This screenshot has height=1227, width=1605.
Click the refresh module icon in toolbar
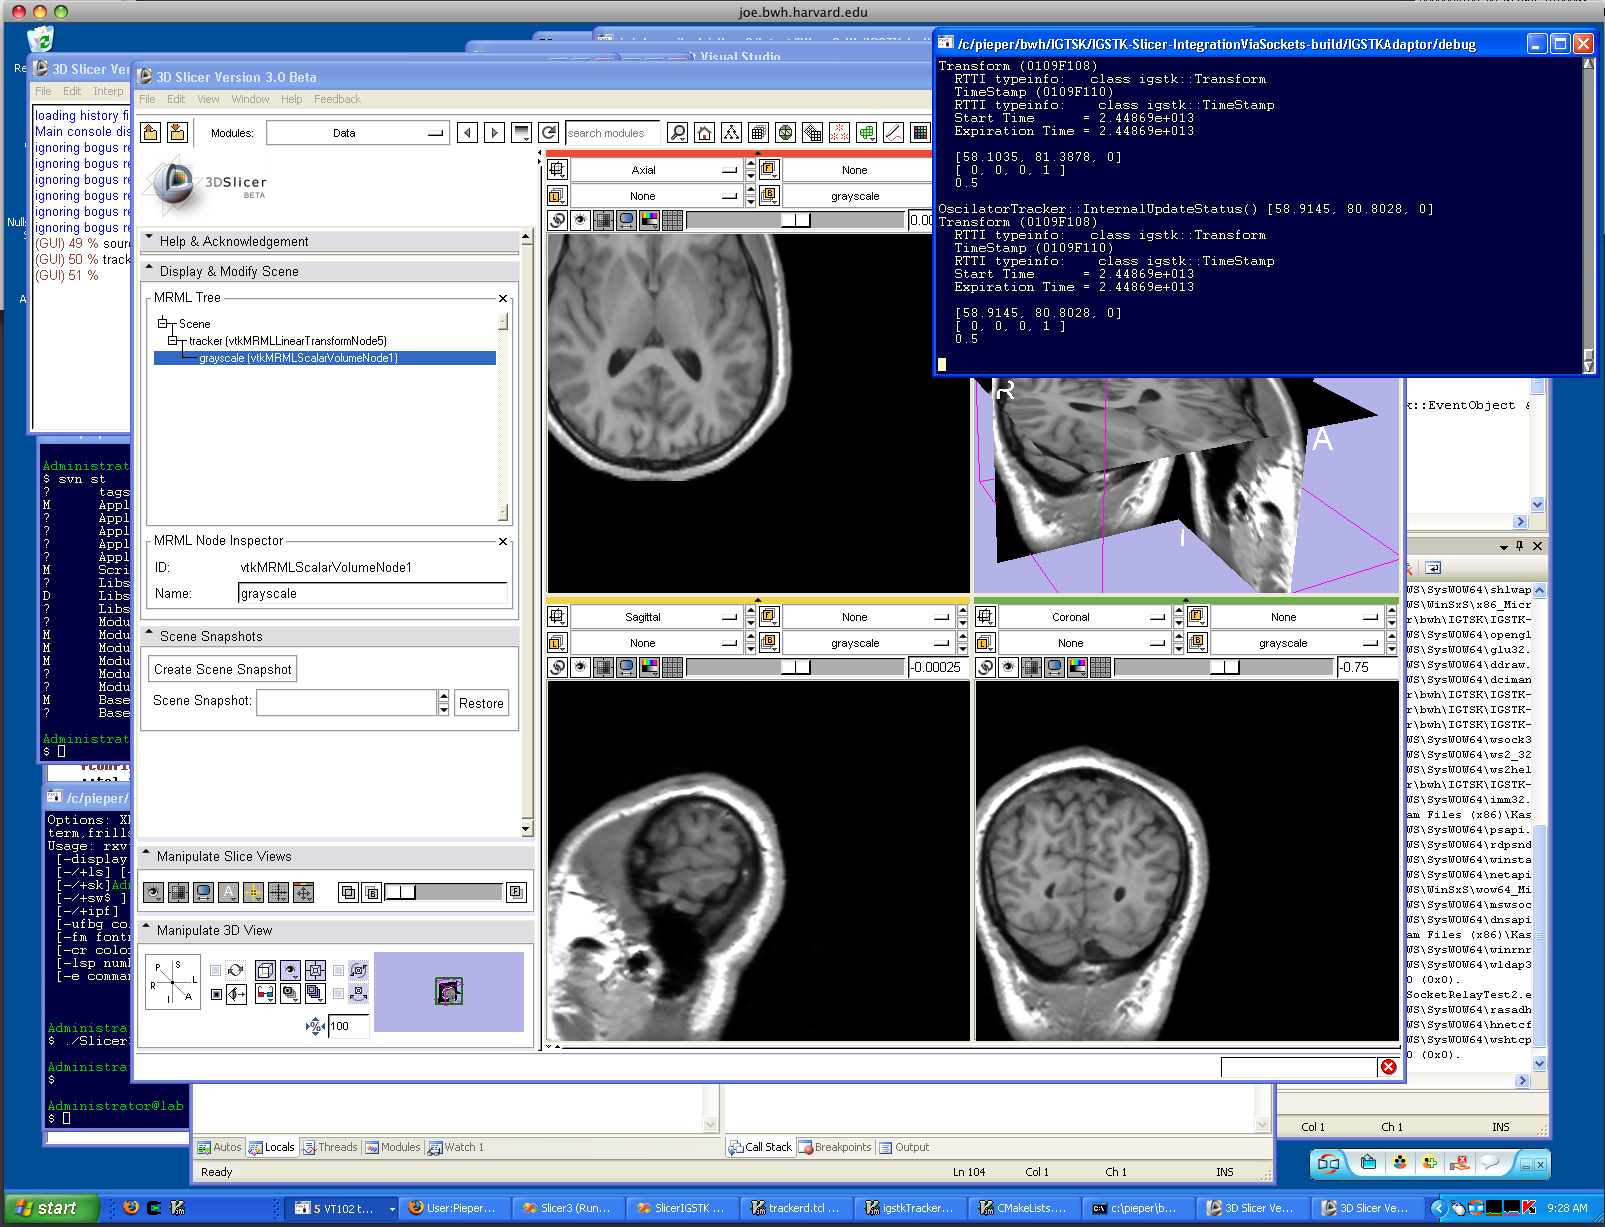pos(548,133)
